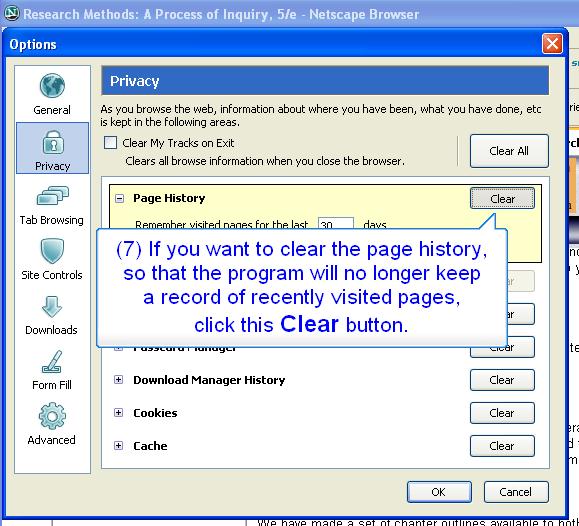
Task: Open Site Controls shield icon
Action: 52,251
